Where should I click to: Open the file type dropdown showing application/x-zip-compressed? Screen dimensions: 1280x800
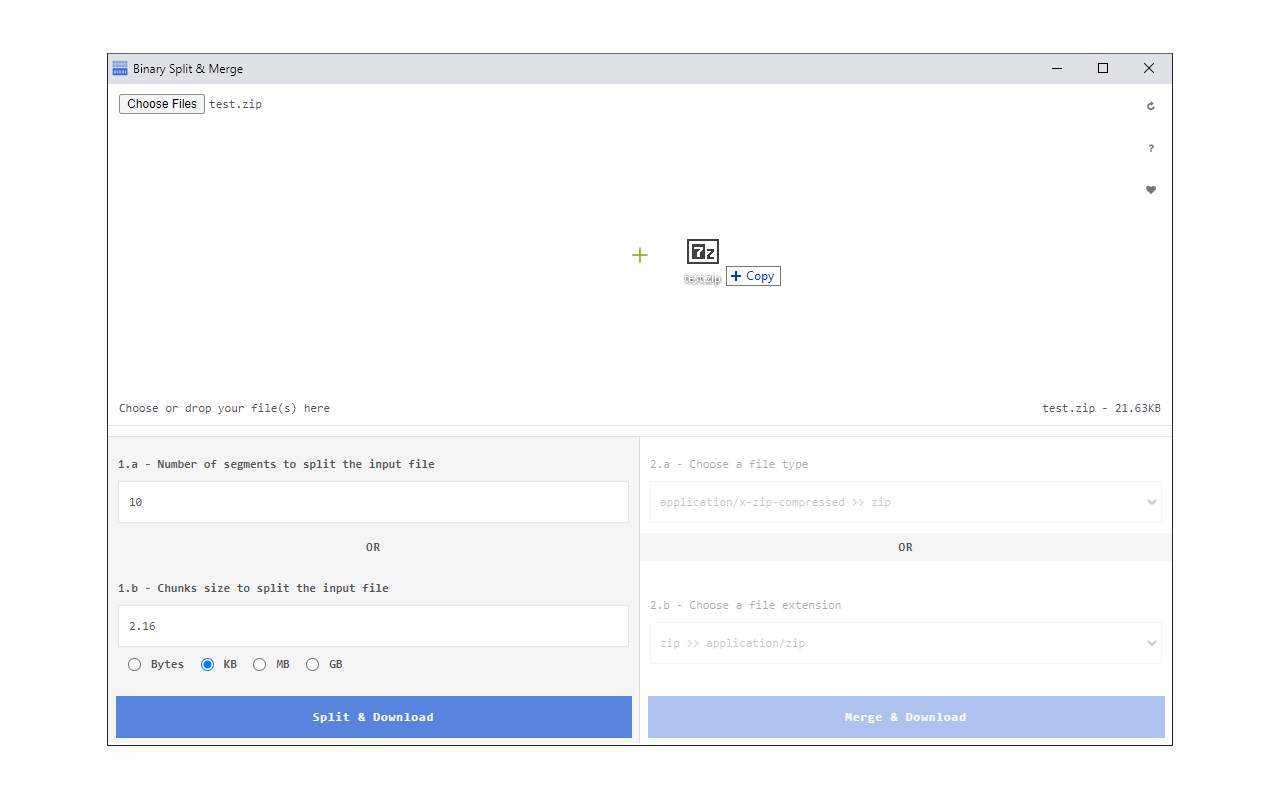[x=905, y=502]
